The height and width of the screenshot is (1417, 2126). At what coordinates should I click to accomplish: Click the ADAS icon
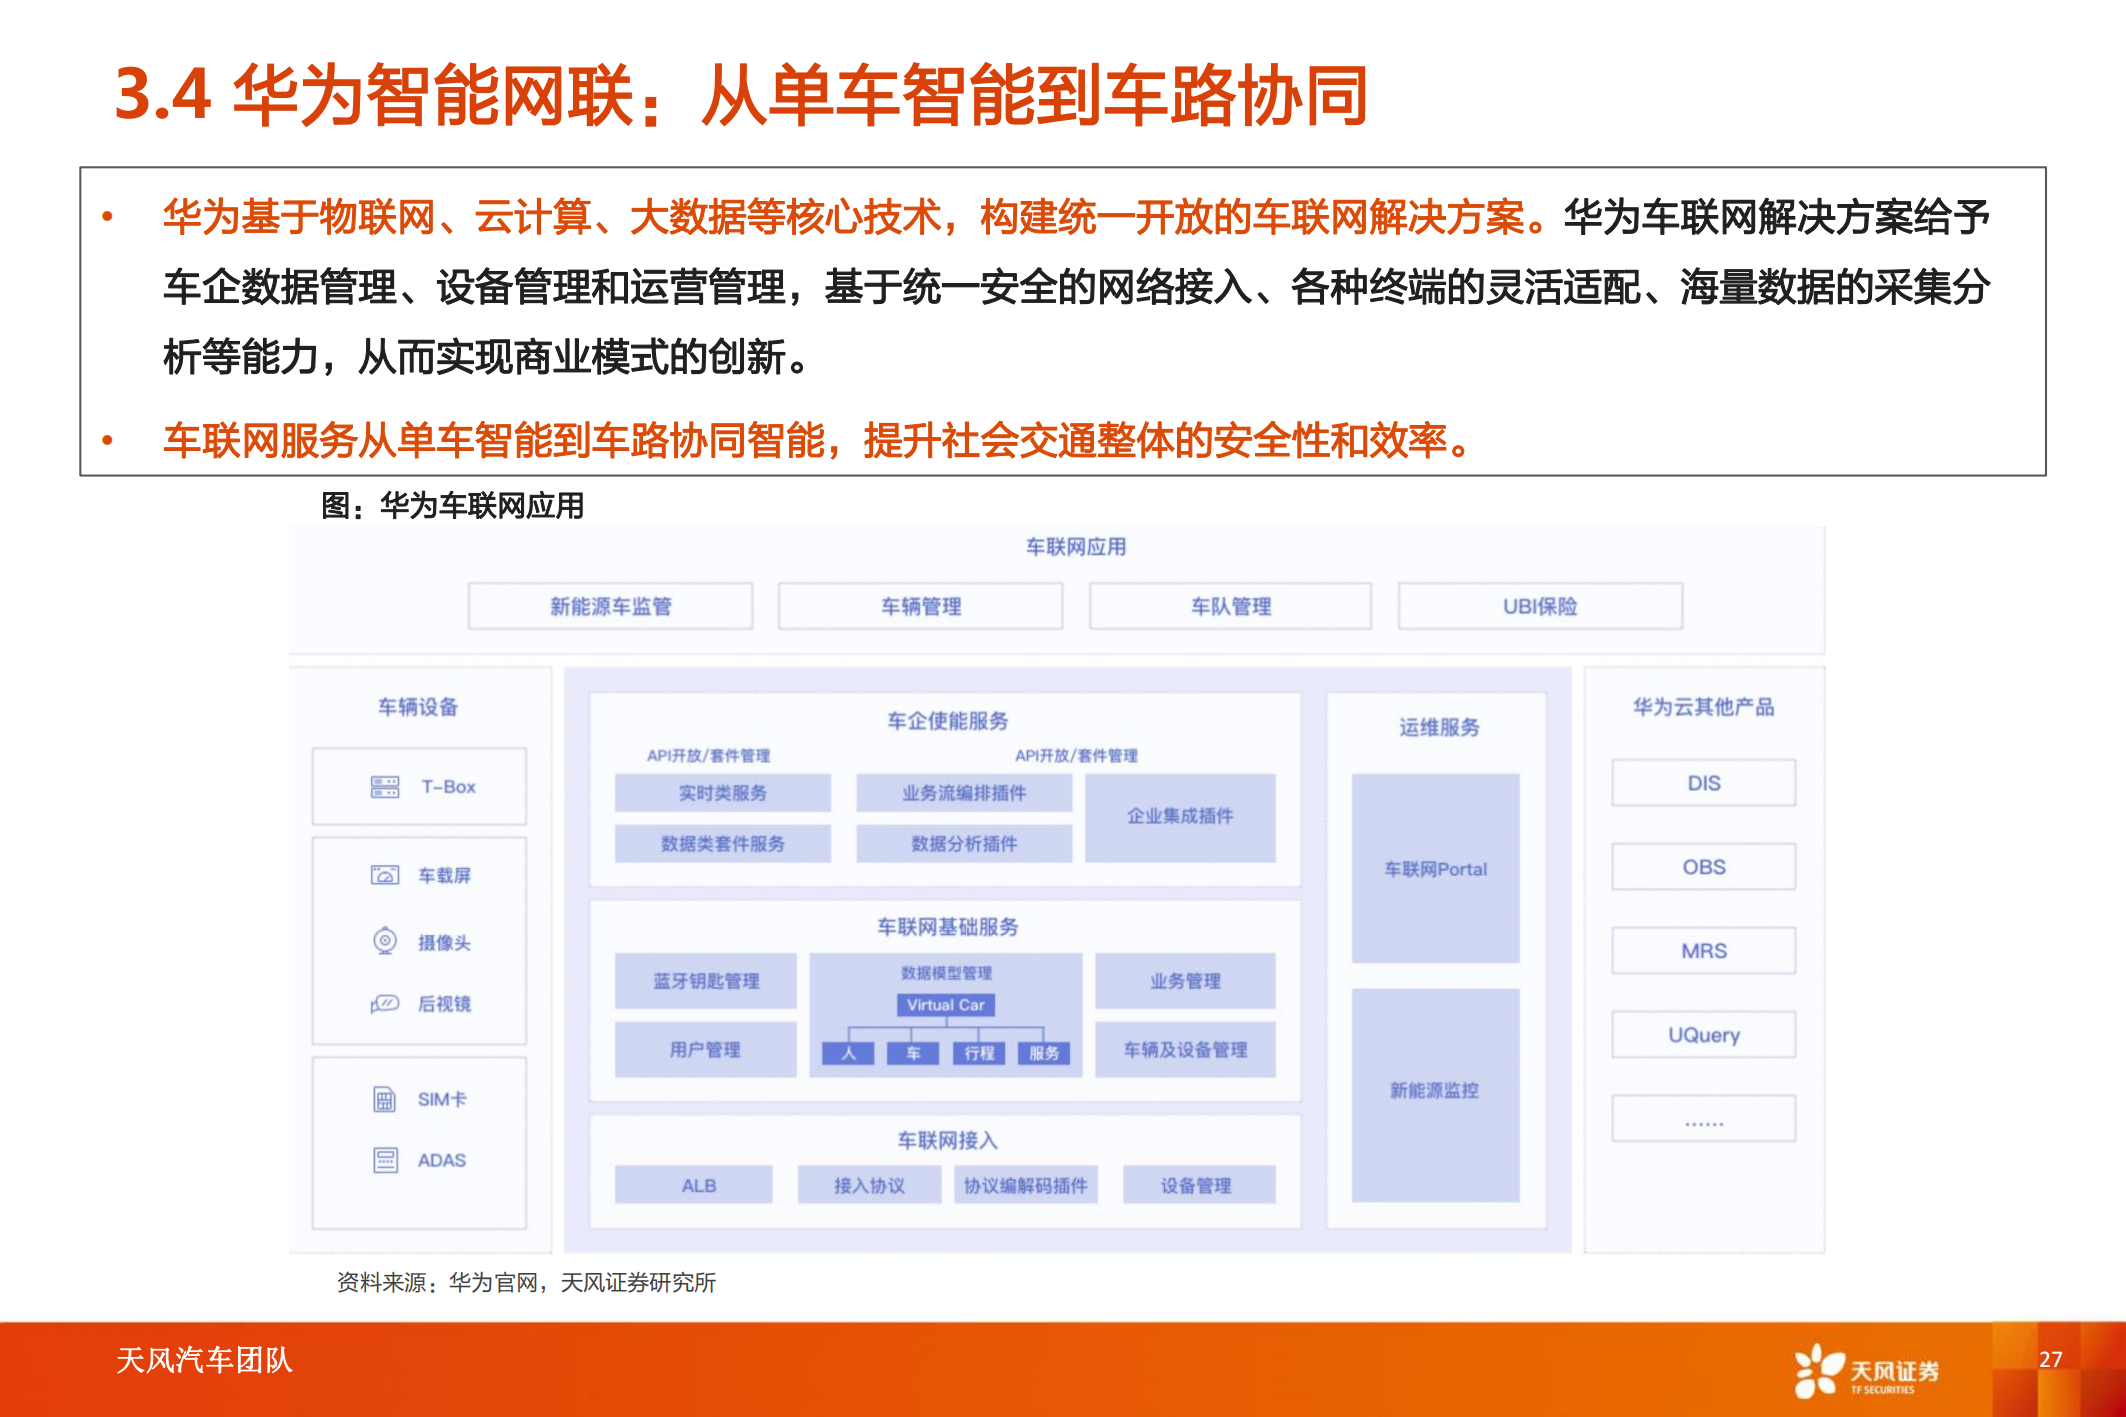coord(385,1160)
